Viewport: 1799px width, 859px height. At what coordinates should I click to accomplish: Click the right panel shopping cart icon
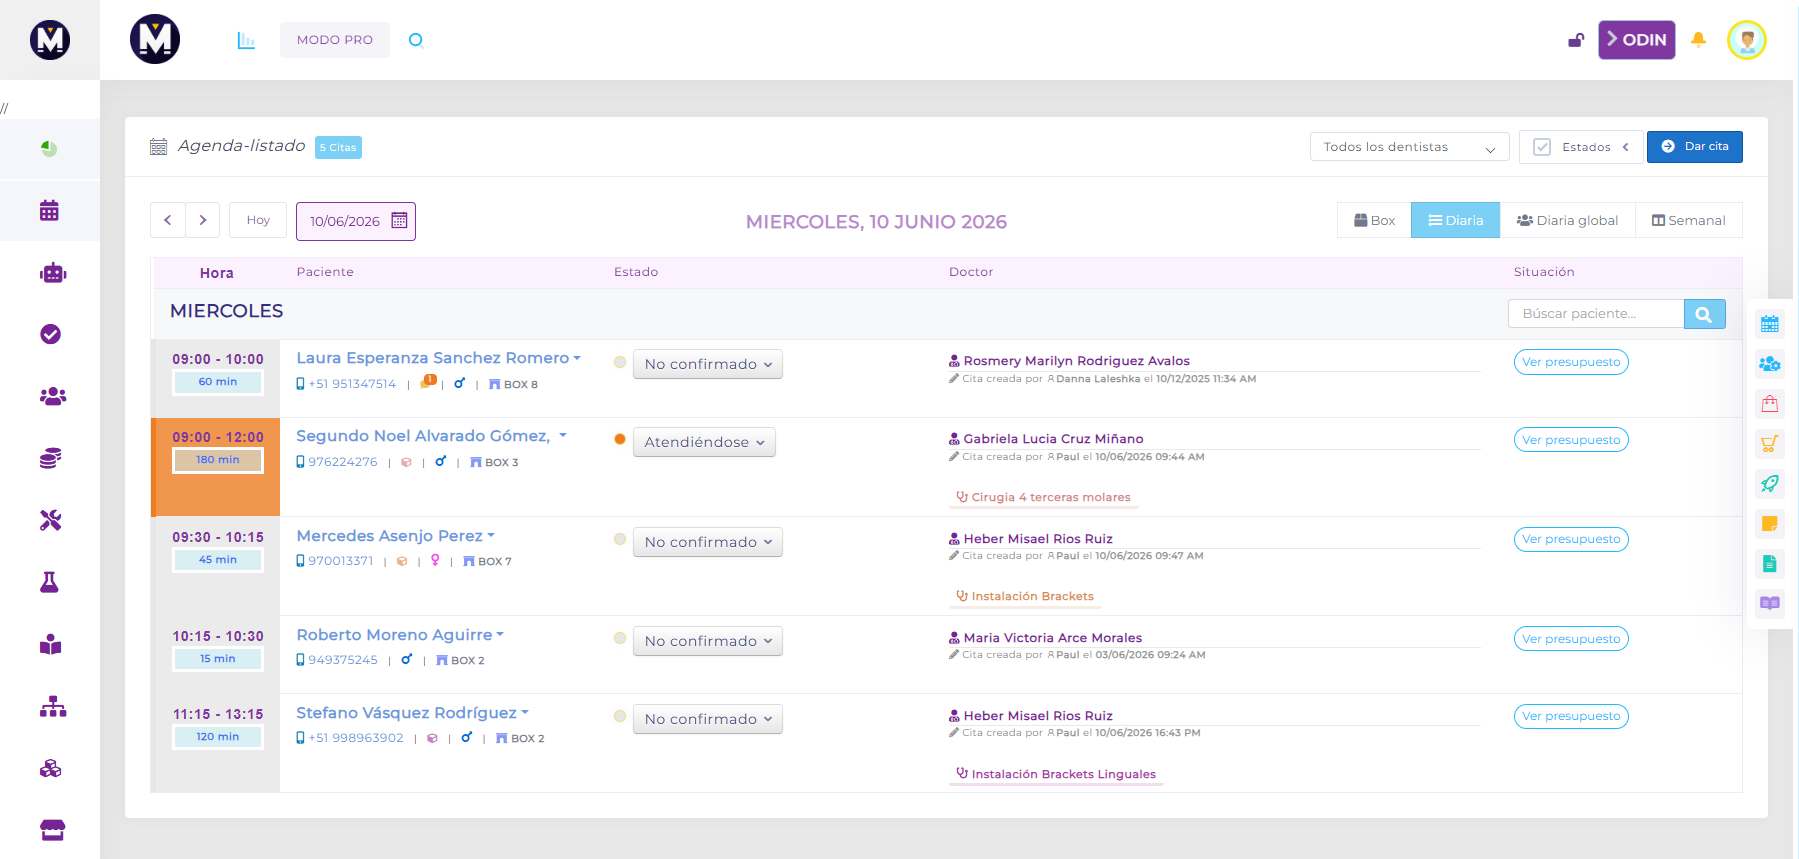[x=1770, y=444]
